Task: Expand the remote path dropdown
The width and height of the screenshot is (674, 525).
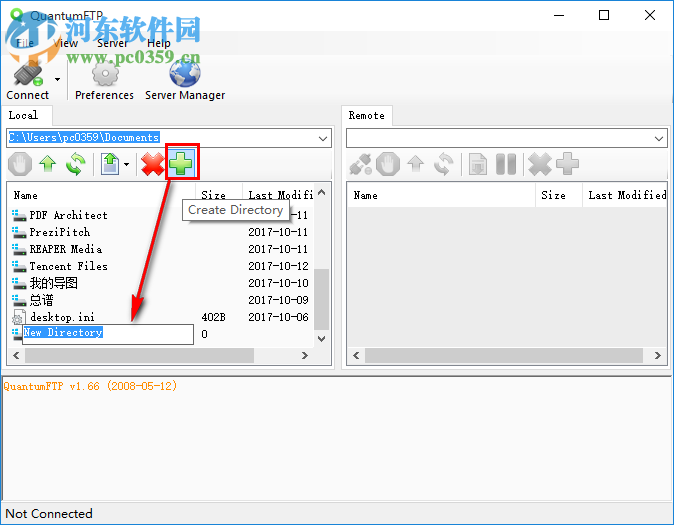Action: click(x=659, y=138)
